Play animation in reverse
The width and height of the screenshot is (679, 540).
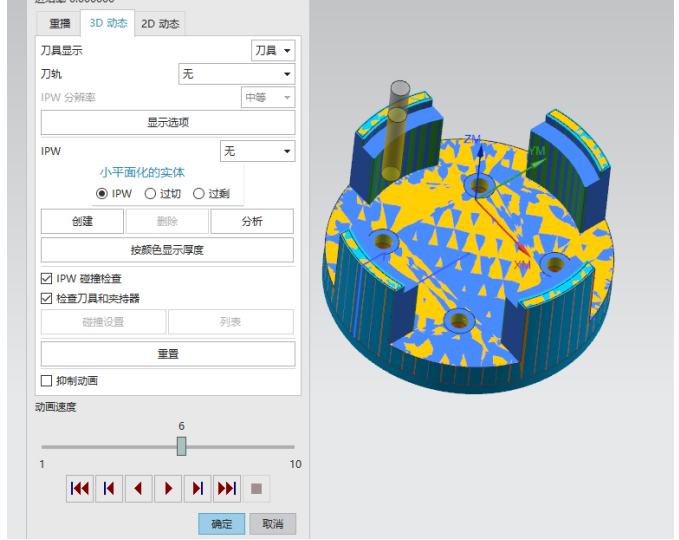(x=139, y=488)
